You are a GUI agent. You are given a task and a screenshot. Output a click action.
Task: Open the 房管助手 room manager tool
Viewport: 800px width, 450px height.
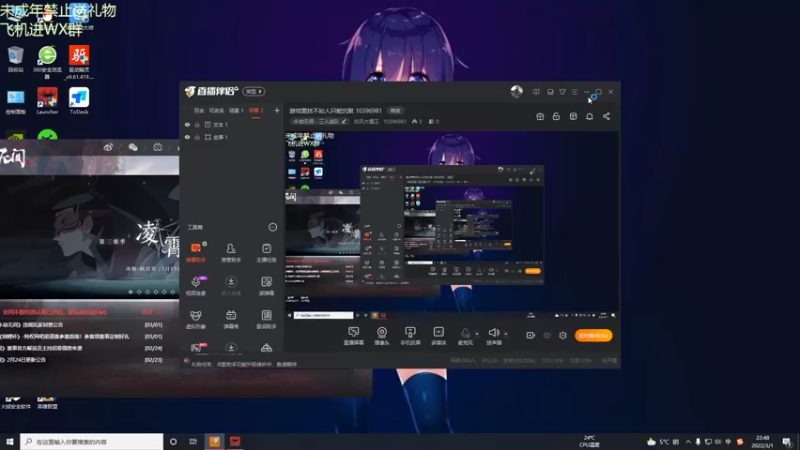click(x=231, y=252)
